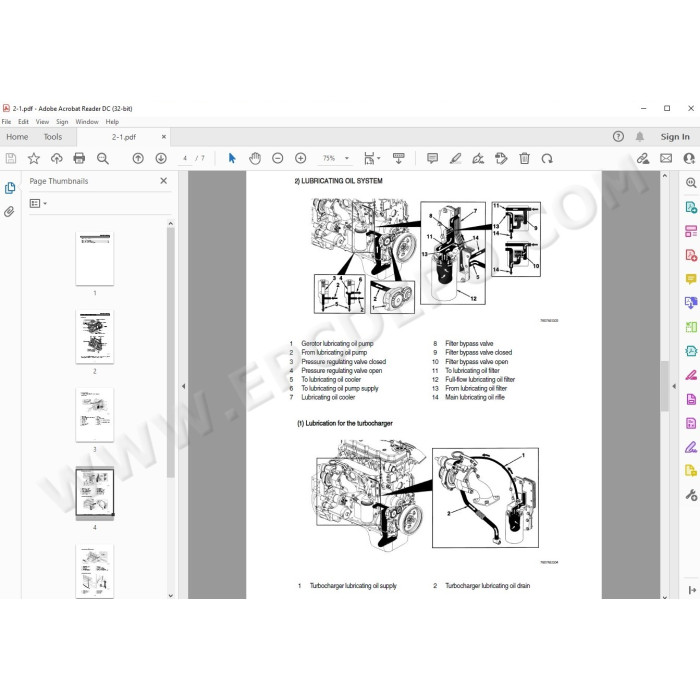Viewport: 700px width, 700px height.
Task: Click the Sign In button
Action: [x=675, y=137]
